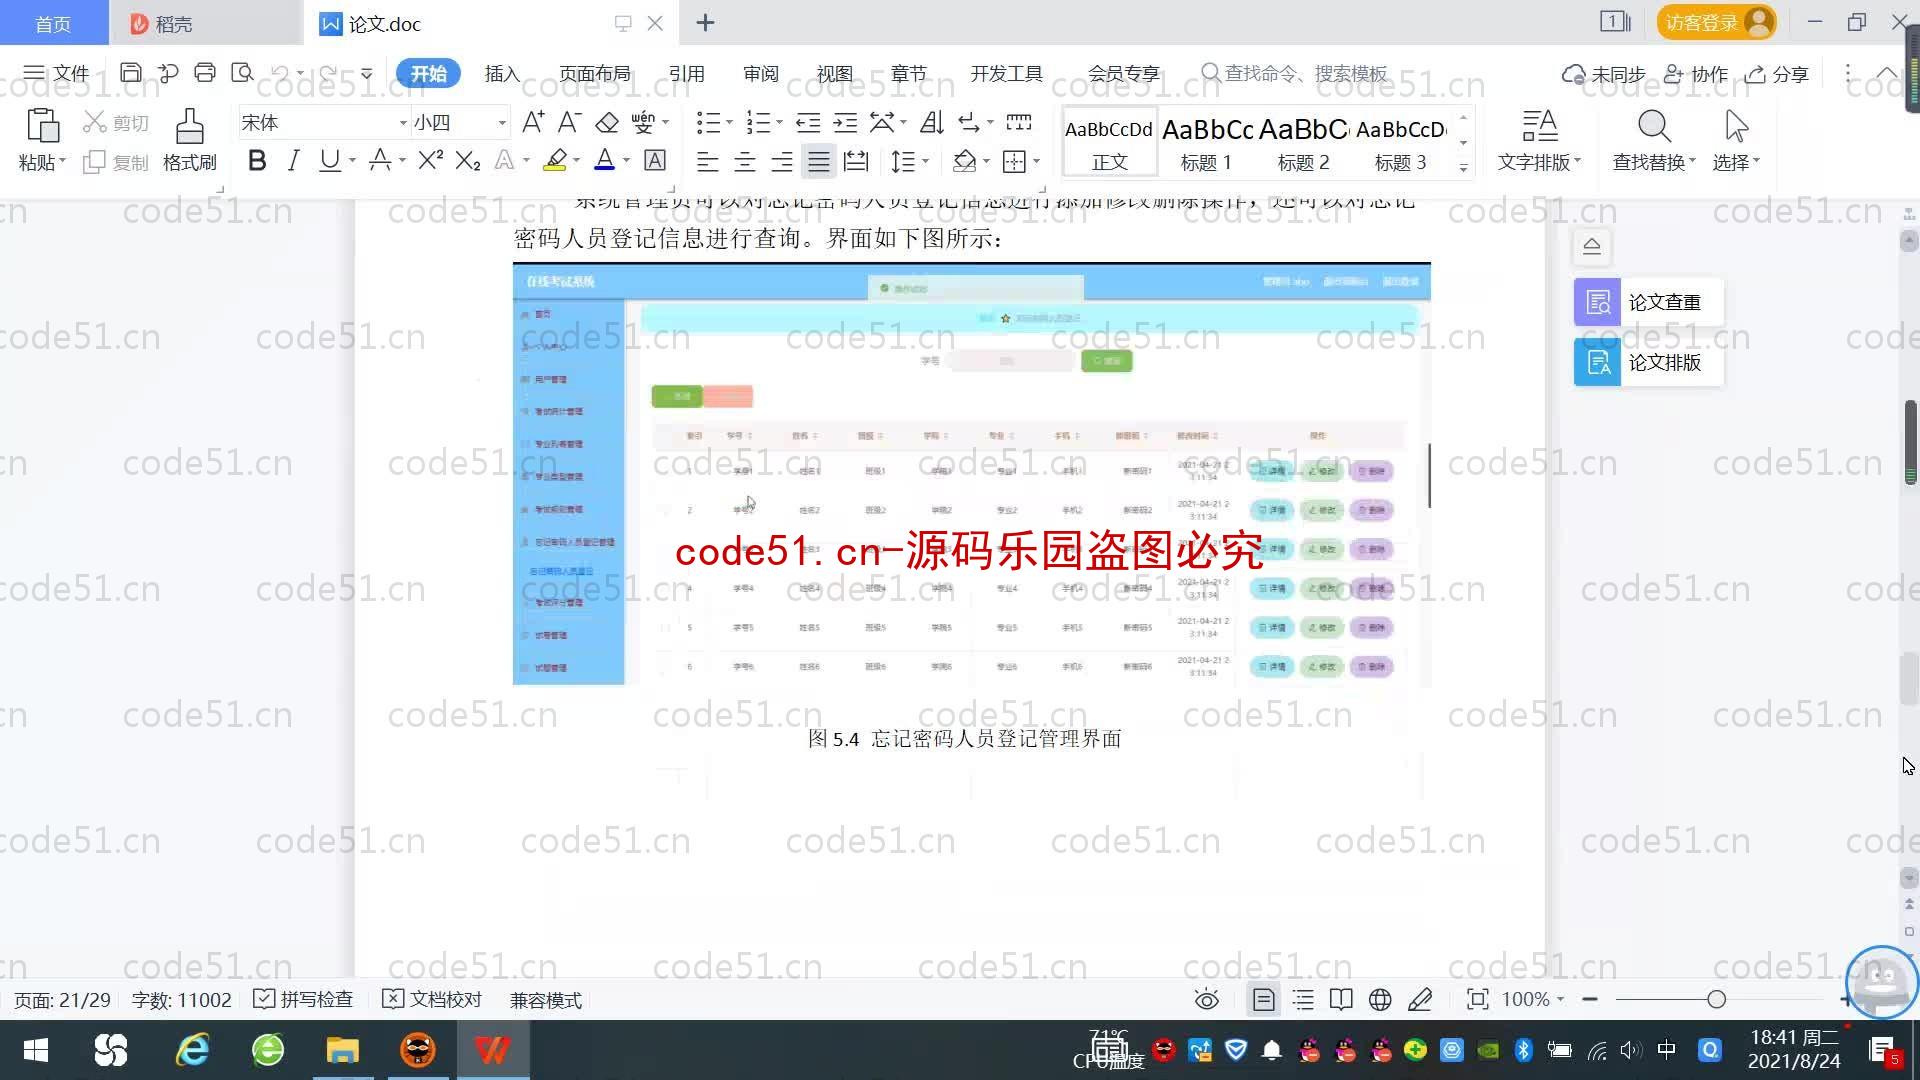Decrease font size with A- icon
Viewport: 1920px width, 1080px height.
pyautogui.click(x=569, y=122)
